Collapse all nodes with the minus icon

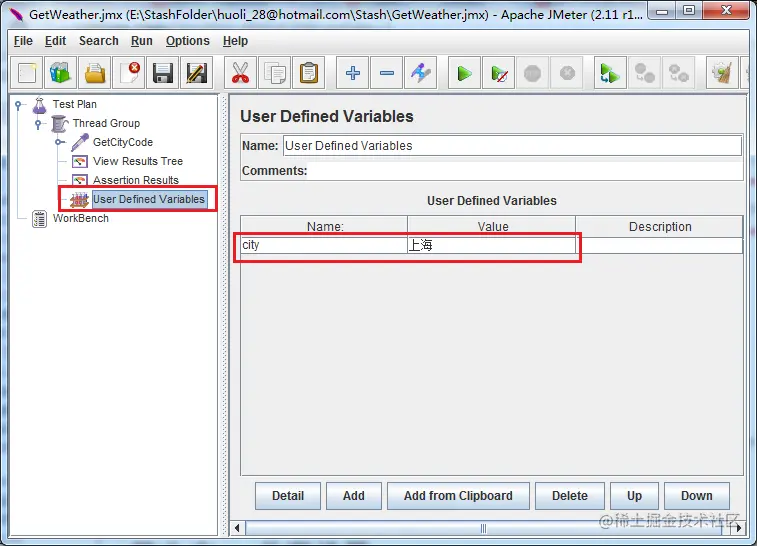coord(387,73)
